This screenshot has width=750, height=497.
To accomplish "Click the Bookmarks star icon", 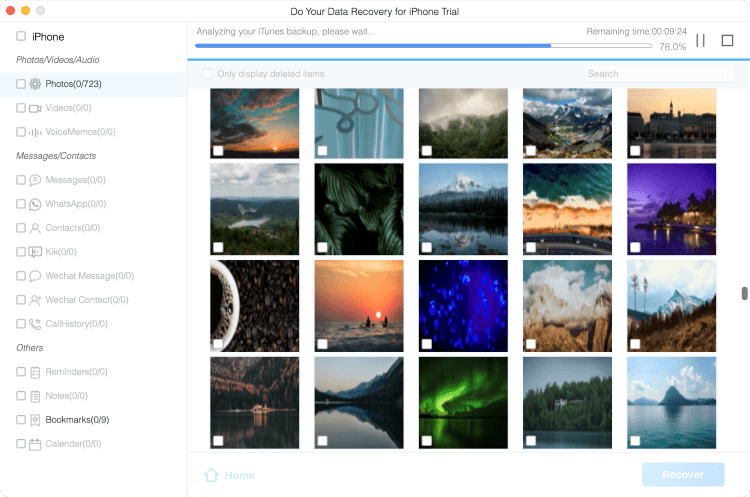I will (35, 420).
